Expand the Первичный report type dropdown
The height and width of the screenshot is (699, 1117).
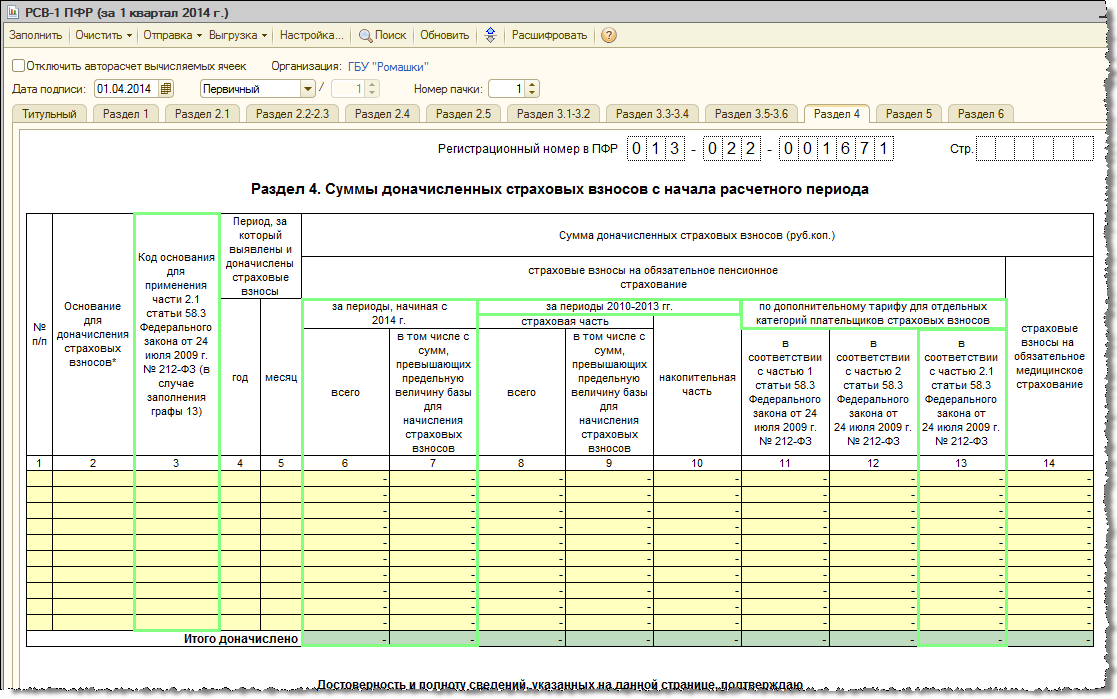(308, 89)
